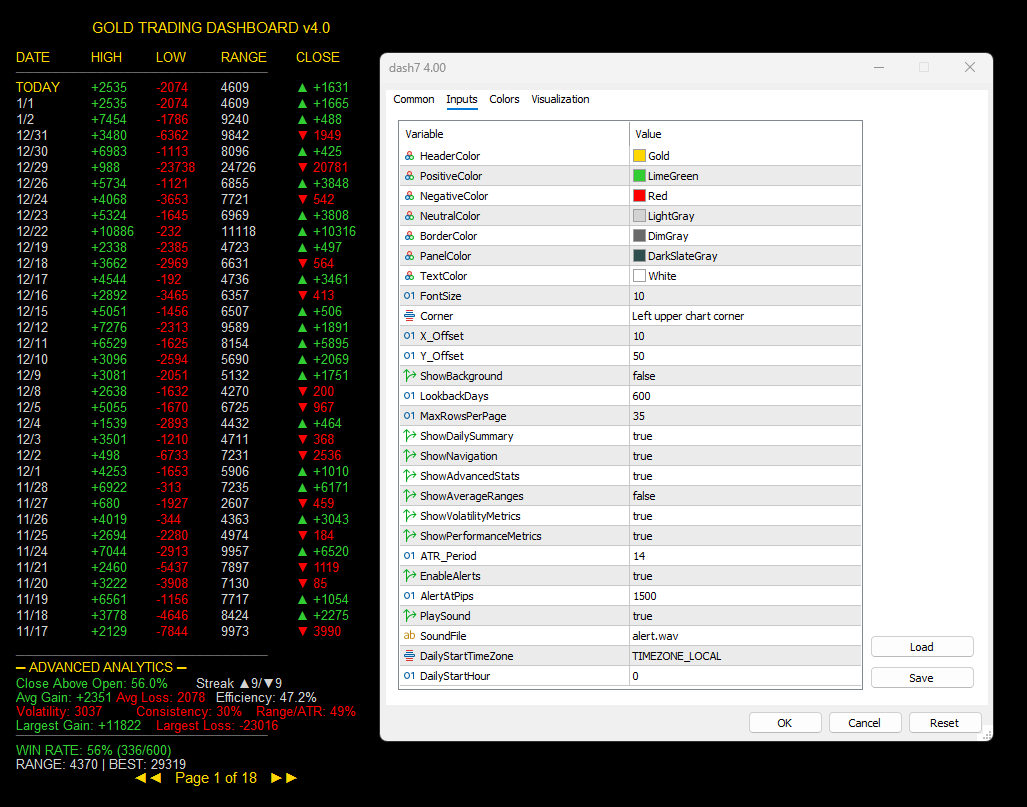Toggle EnableAlerts value true
Viewport: 1027px width, 807px height.
point(745,576)
